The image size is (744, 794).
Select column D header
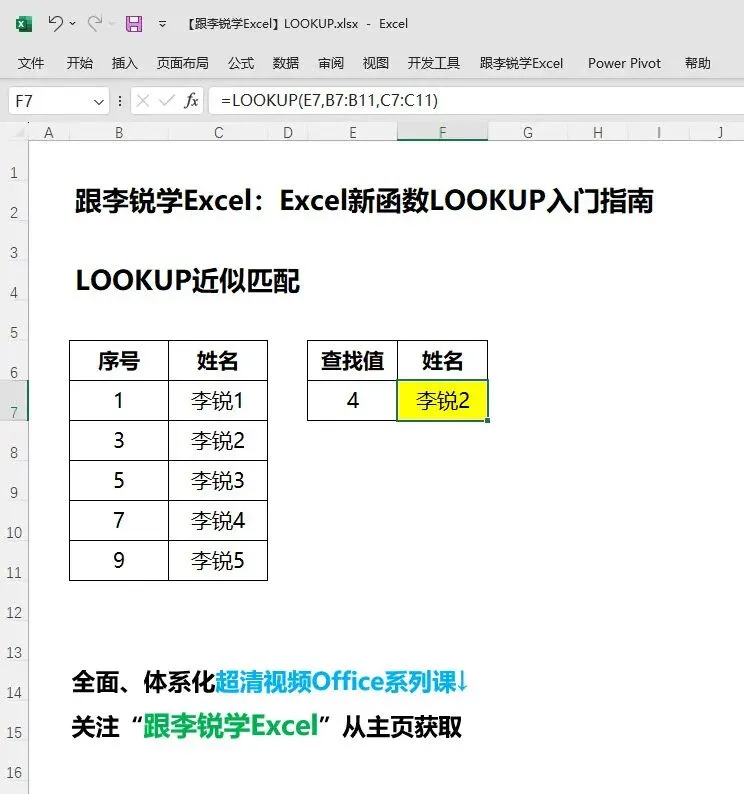pyautogui.click(x=288, y=133)
